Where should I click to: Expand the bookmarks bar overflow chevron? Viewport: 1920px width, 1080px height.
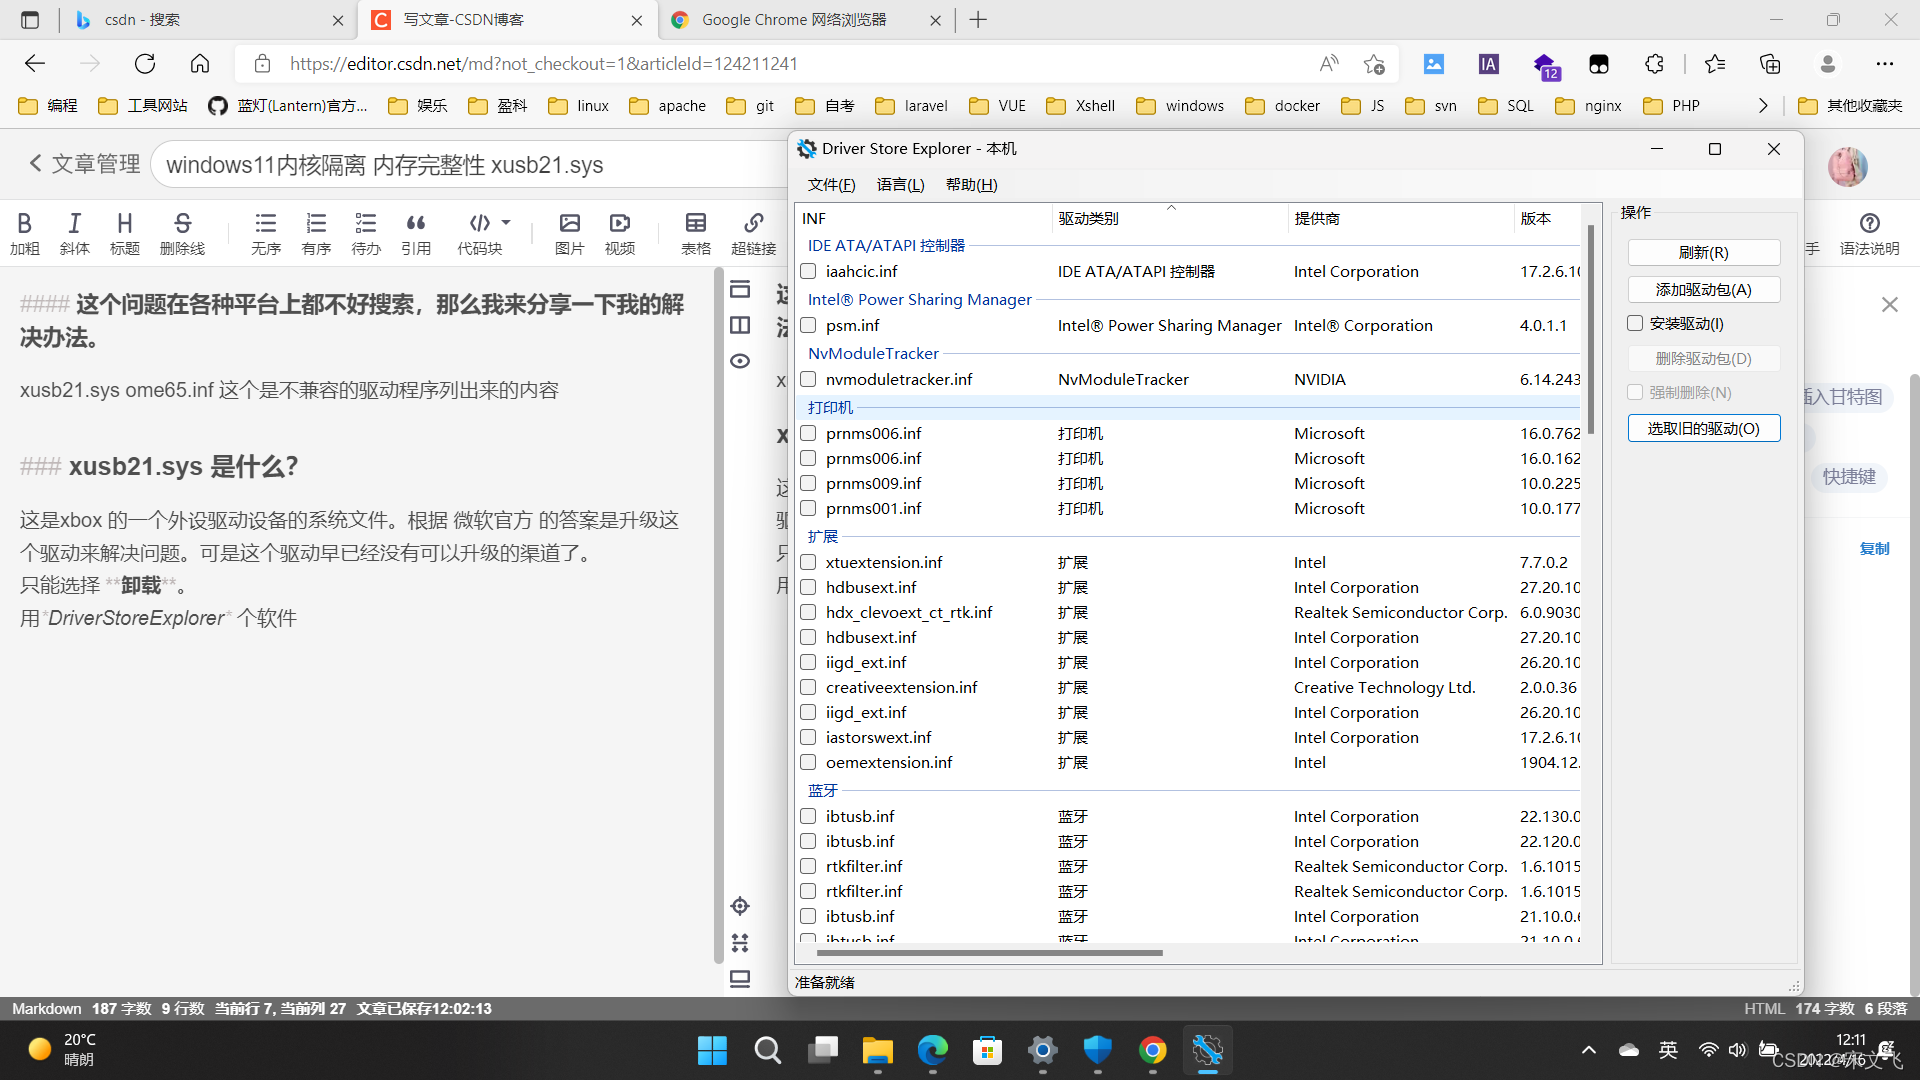point(1763,105)
